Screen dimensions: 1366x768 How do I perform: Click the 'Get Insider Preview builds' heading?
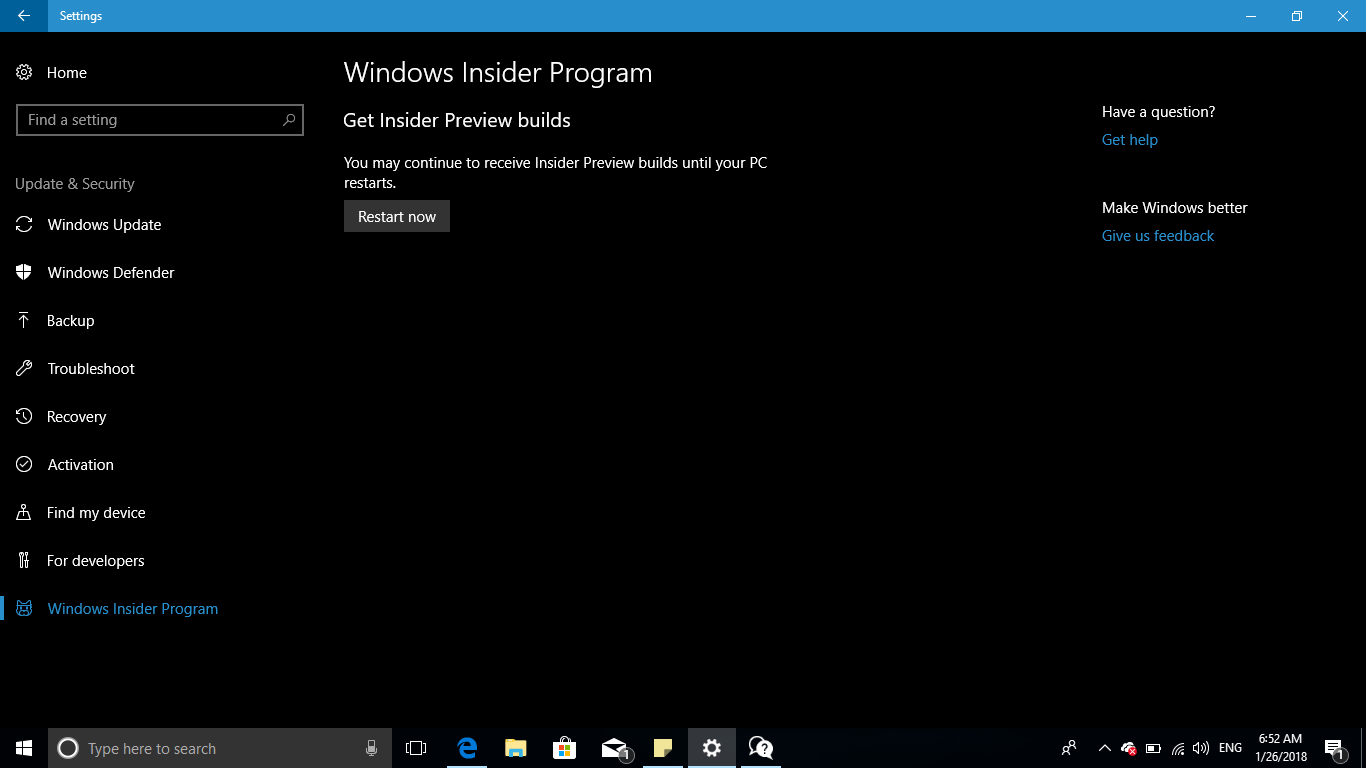[457, 120]
